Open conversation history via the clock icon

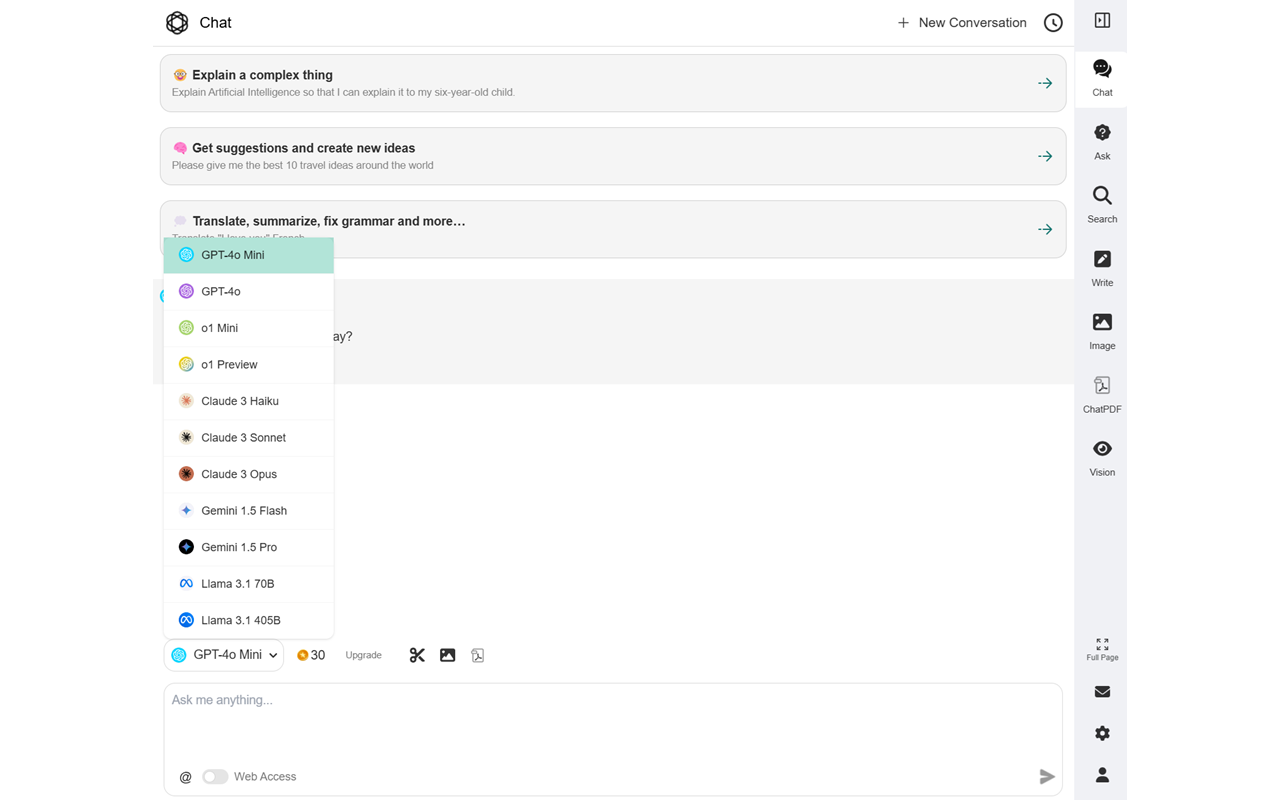pos(1052,22)
